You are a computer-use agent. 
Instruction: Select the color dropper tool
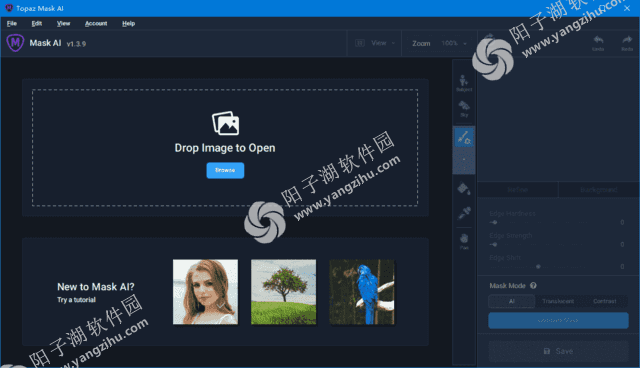pos(464,213)
